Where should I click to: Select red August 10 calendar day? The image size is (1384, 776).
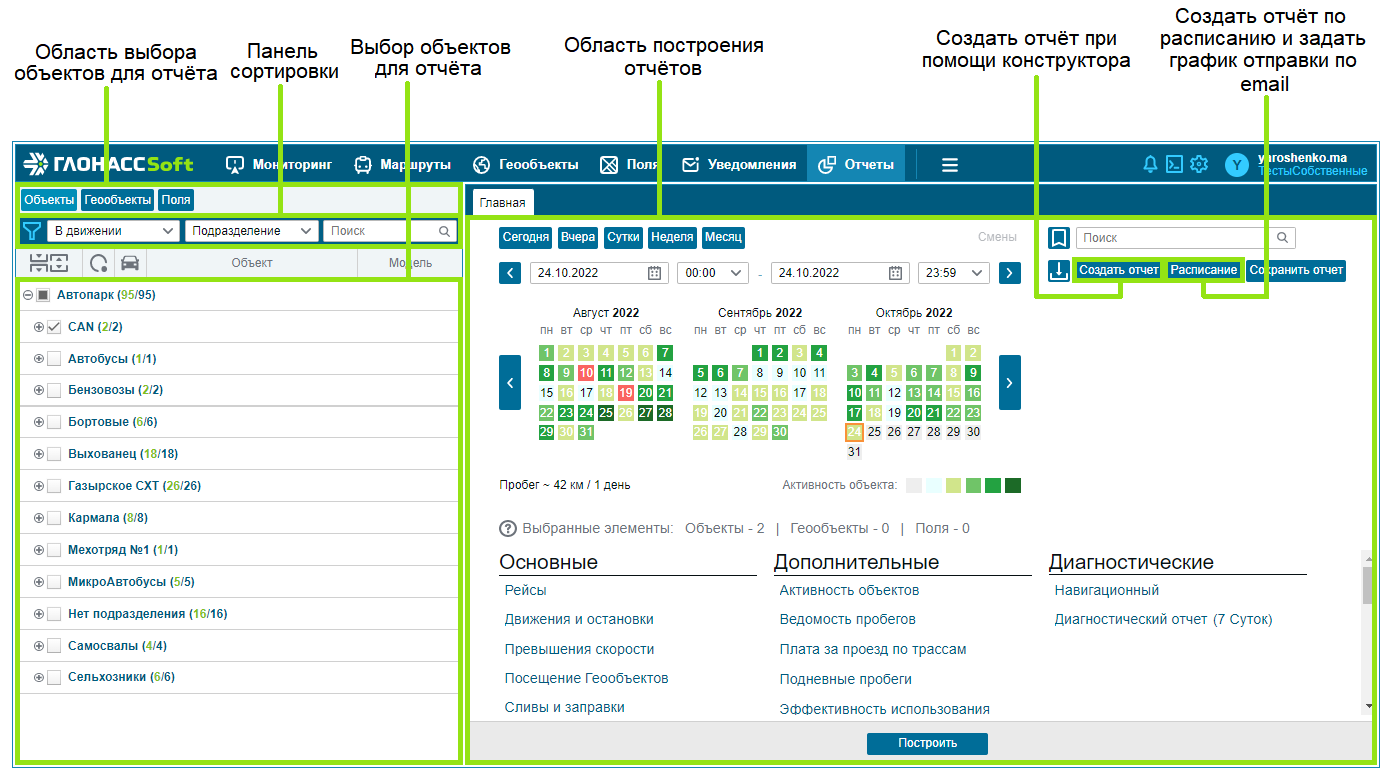585,373
